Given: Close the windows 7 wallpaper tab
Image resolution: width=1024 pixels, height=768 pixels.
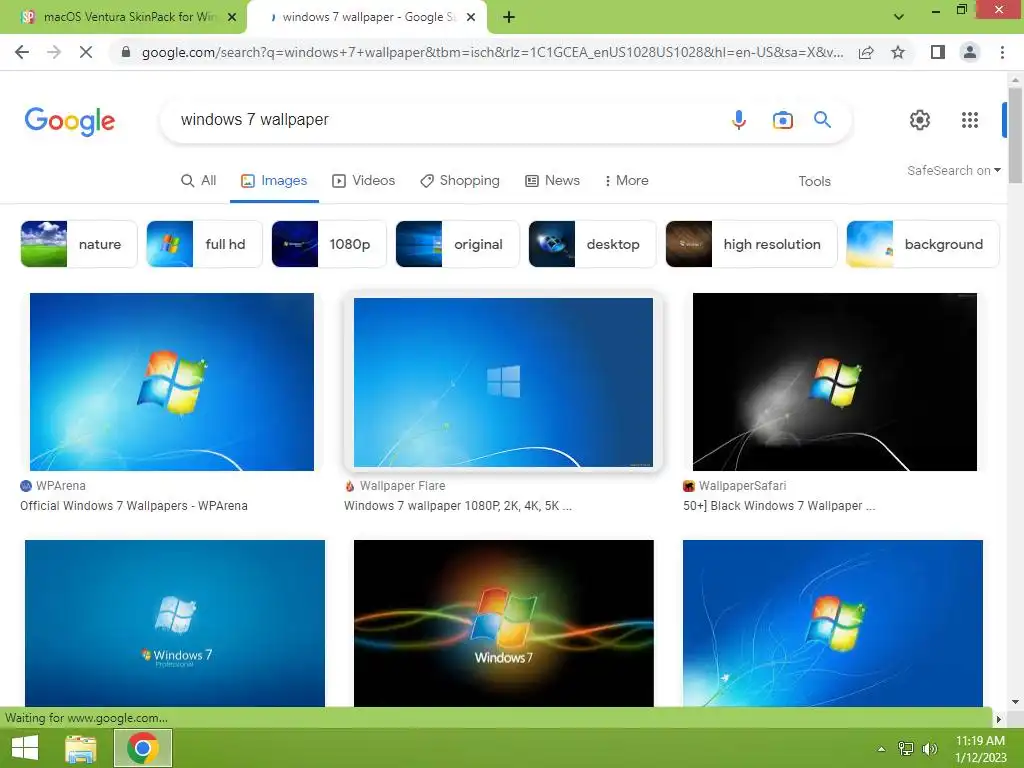Looking at the screenshot, I should pyautogui.click(x=471, y=18).
